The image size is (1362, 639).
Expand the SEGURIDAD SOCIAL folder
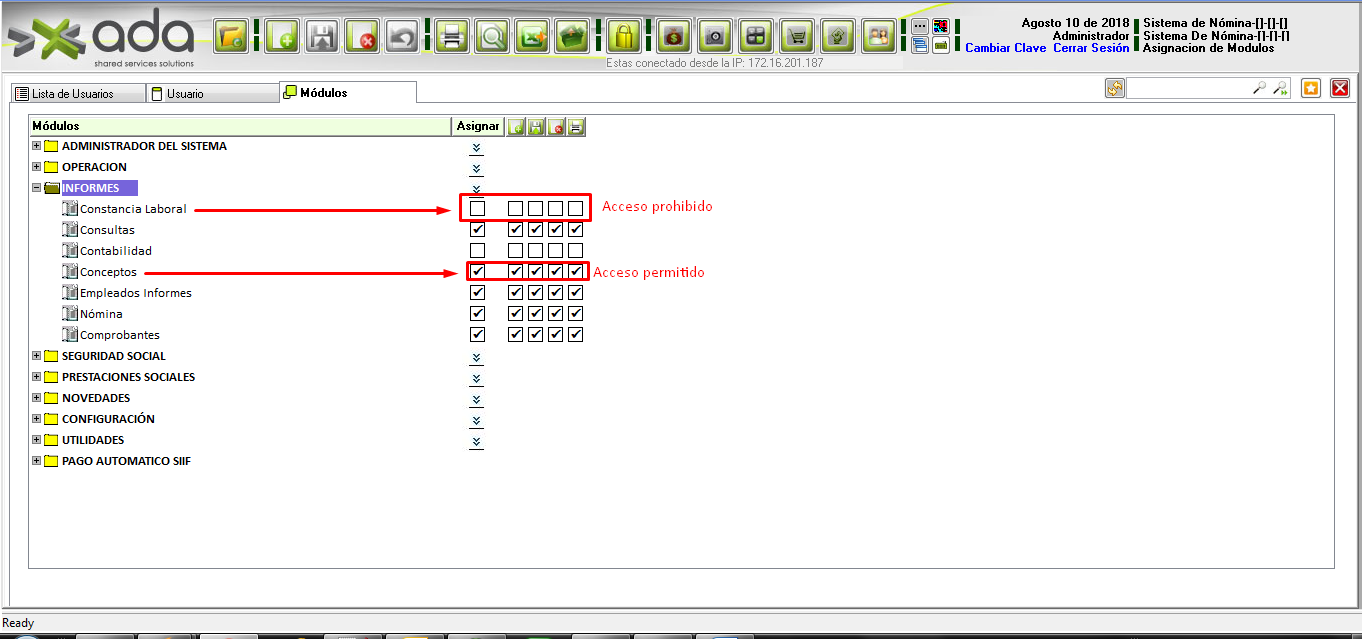(37, 356)
